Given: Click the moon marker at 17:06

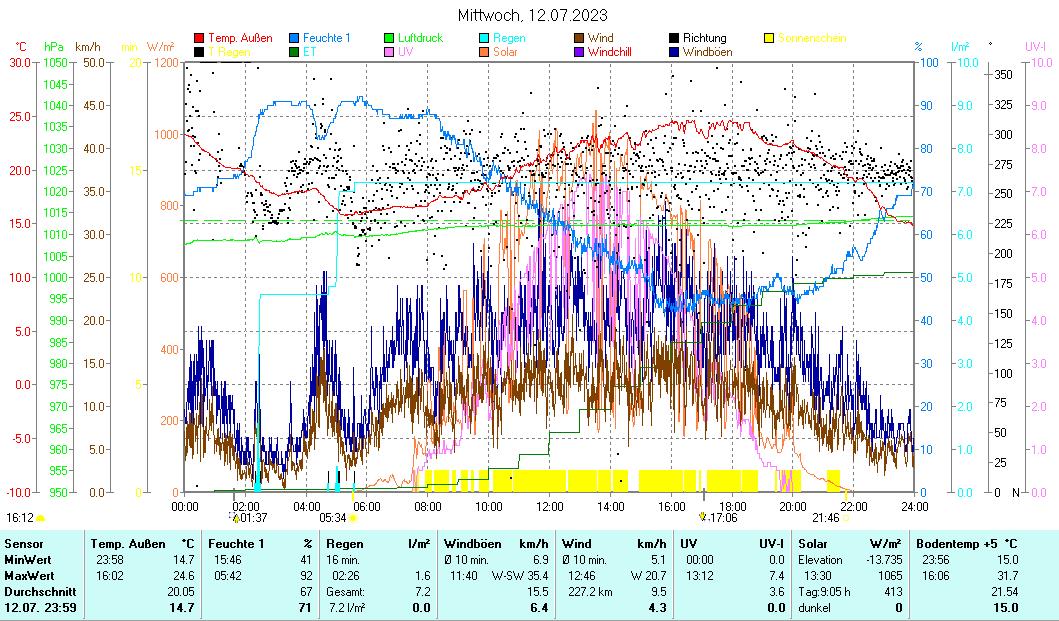Looking at the screenshot, I should (x=704, y=518).
